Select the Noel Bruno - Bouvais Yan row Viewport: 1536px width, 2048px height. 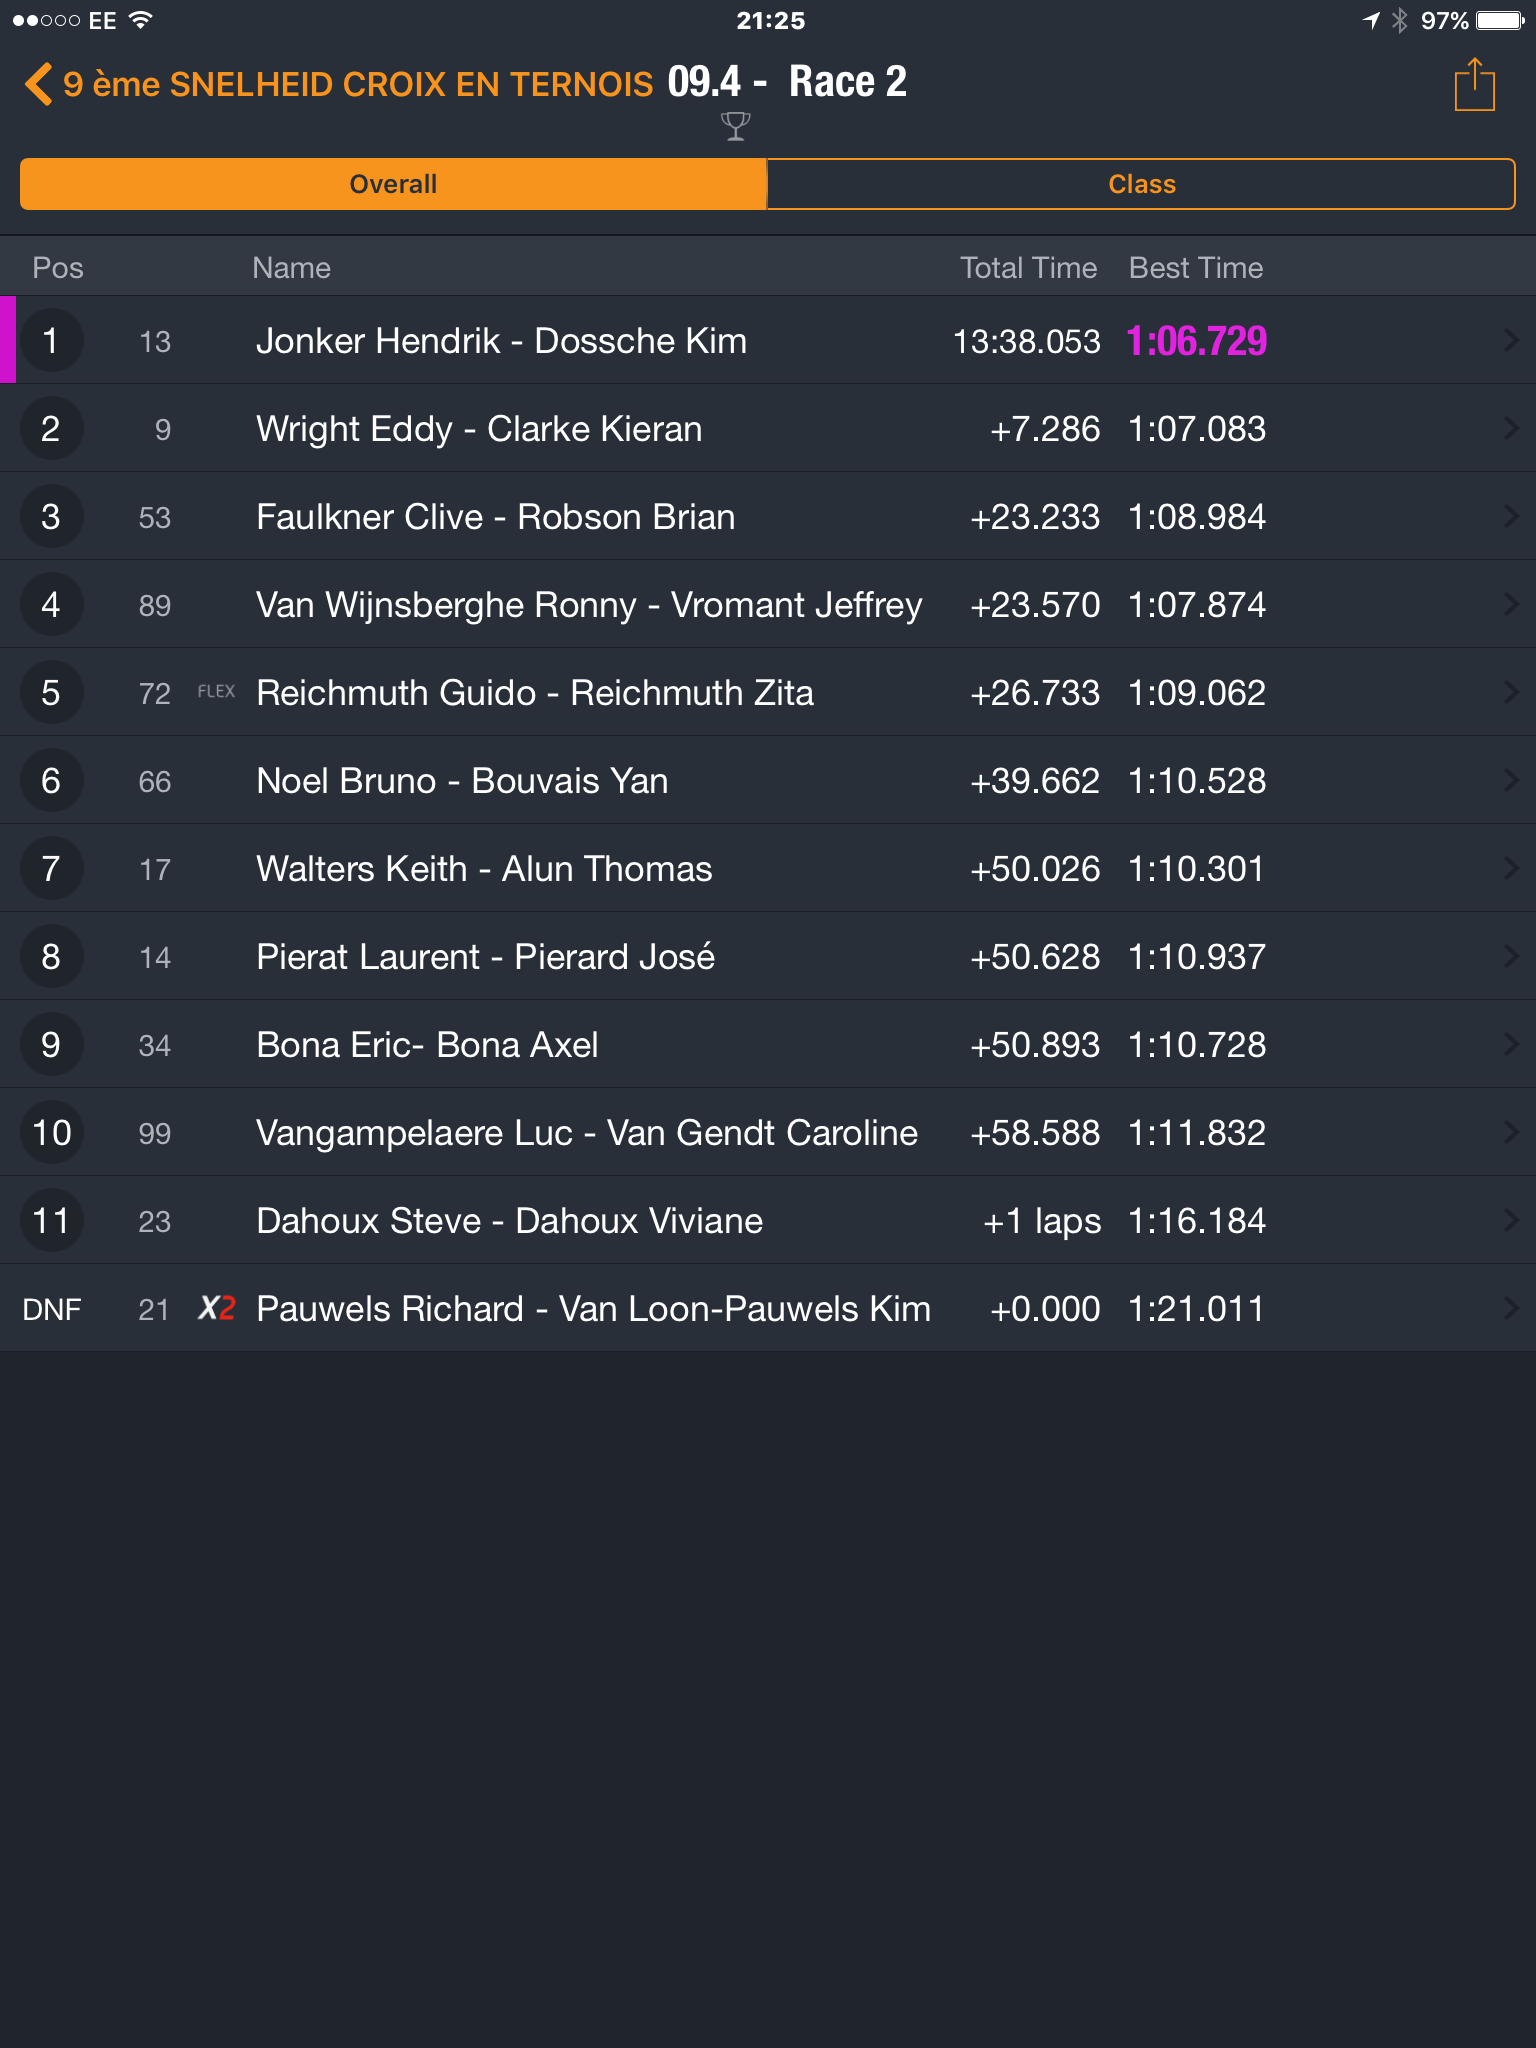click(x=768, y=780)
